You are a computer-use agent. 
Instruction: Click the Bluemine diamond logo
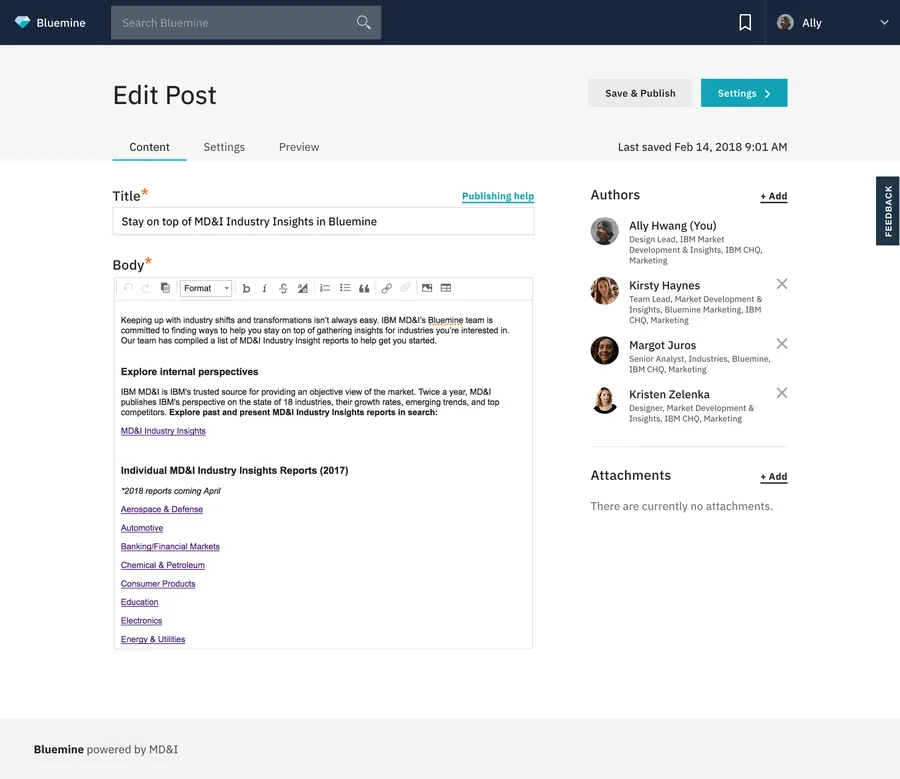point(22,22)
